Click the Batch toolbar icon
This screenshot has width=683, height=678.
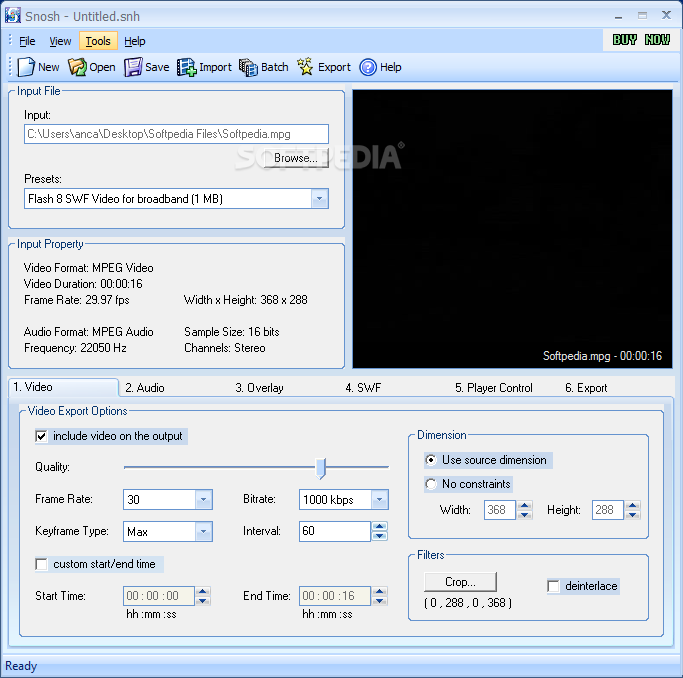(248, 67)
